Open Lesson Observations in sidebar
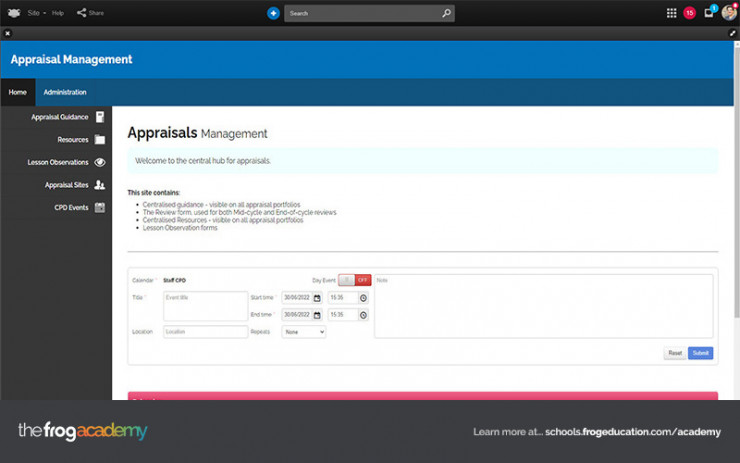 [58, 162]
